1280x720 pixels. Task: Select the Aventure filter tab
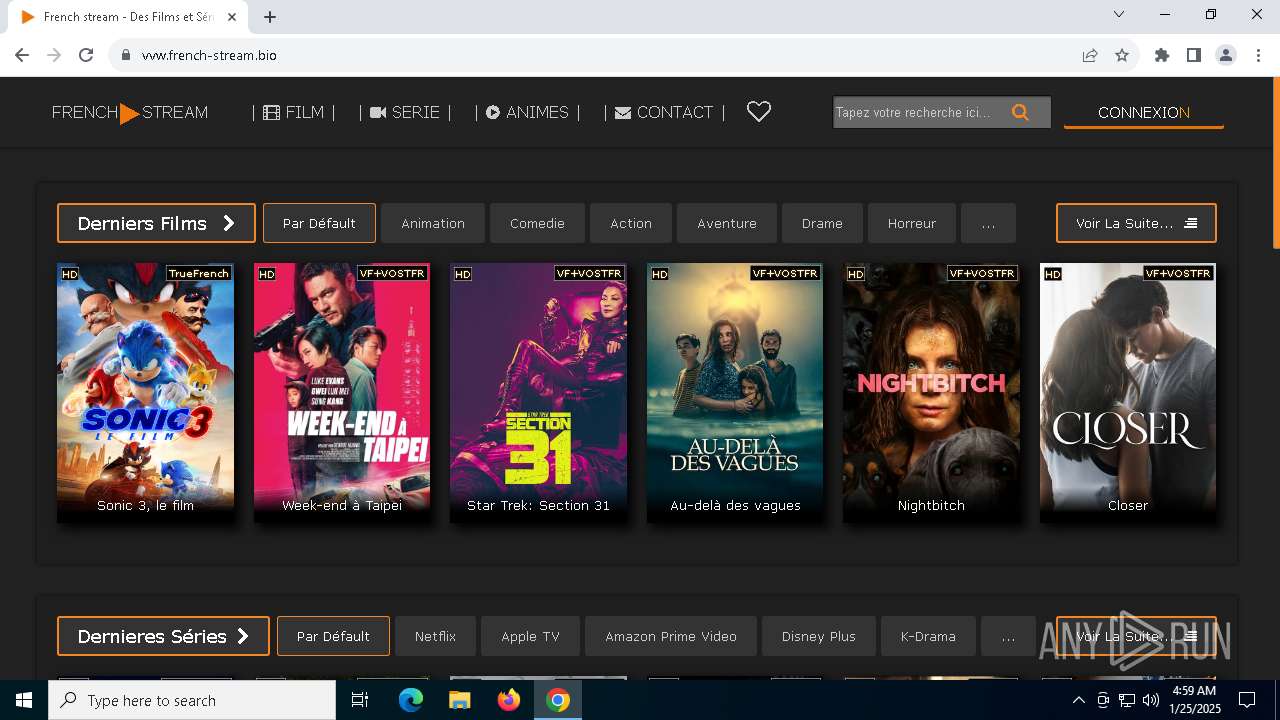pyautogui.click(x=727, y=223)
